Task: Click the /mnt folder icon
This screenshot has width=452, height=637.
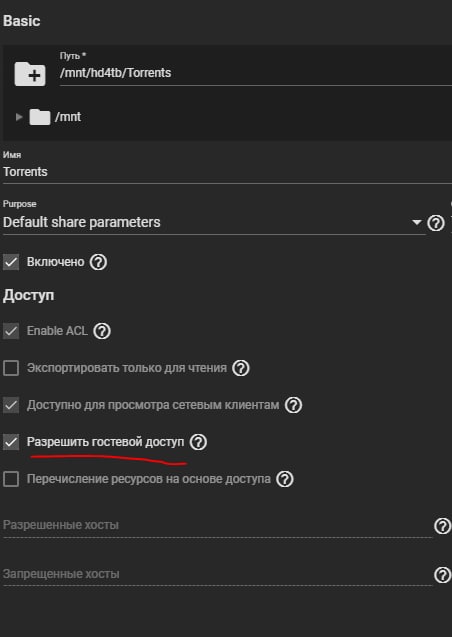Action: click(40, 117)
